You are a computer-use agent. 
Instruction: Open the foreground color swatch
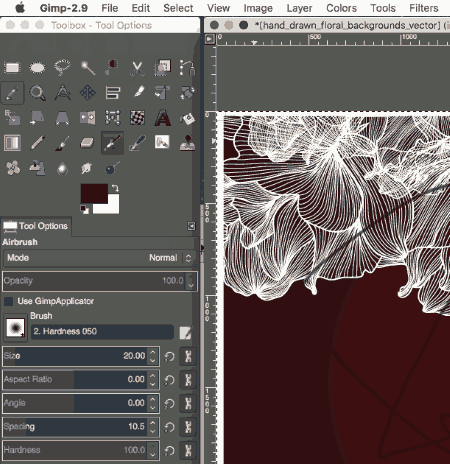click(94, 193)
